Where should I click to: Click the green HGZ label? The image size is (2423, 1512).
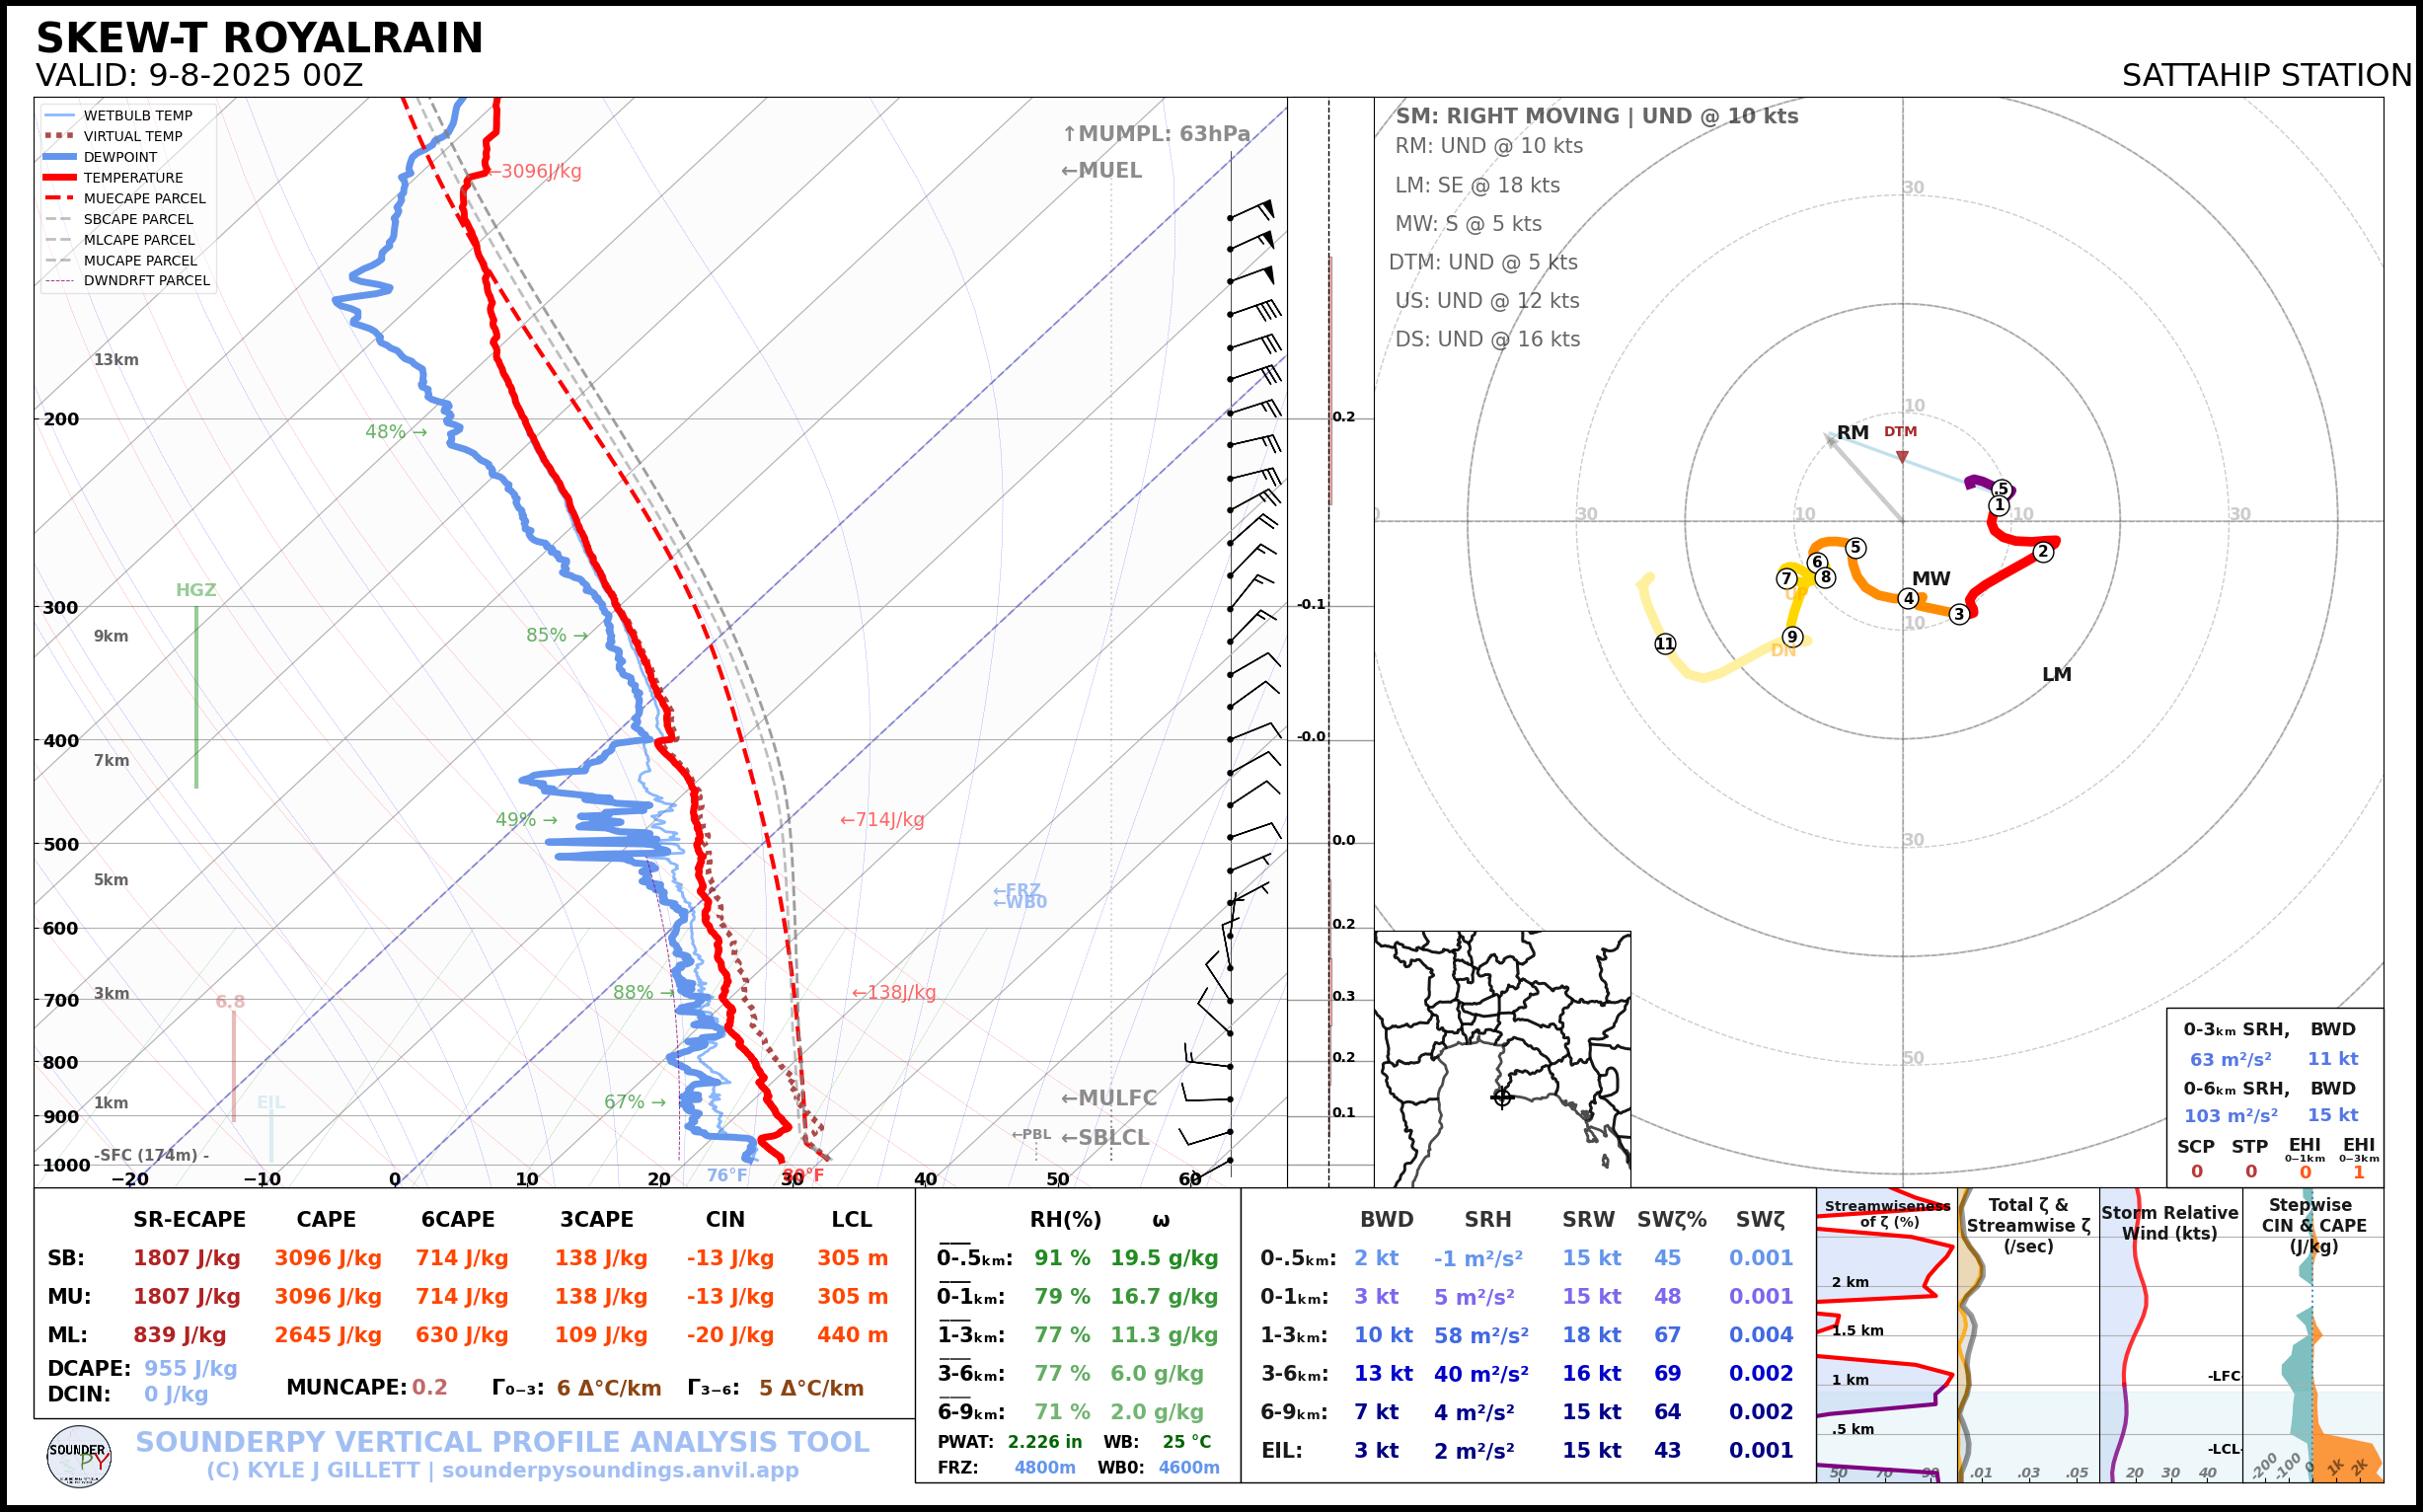coord(196,590)
